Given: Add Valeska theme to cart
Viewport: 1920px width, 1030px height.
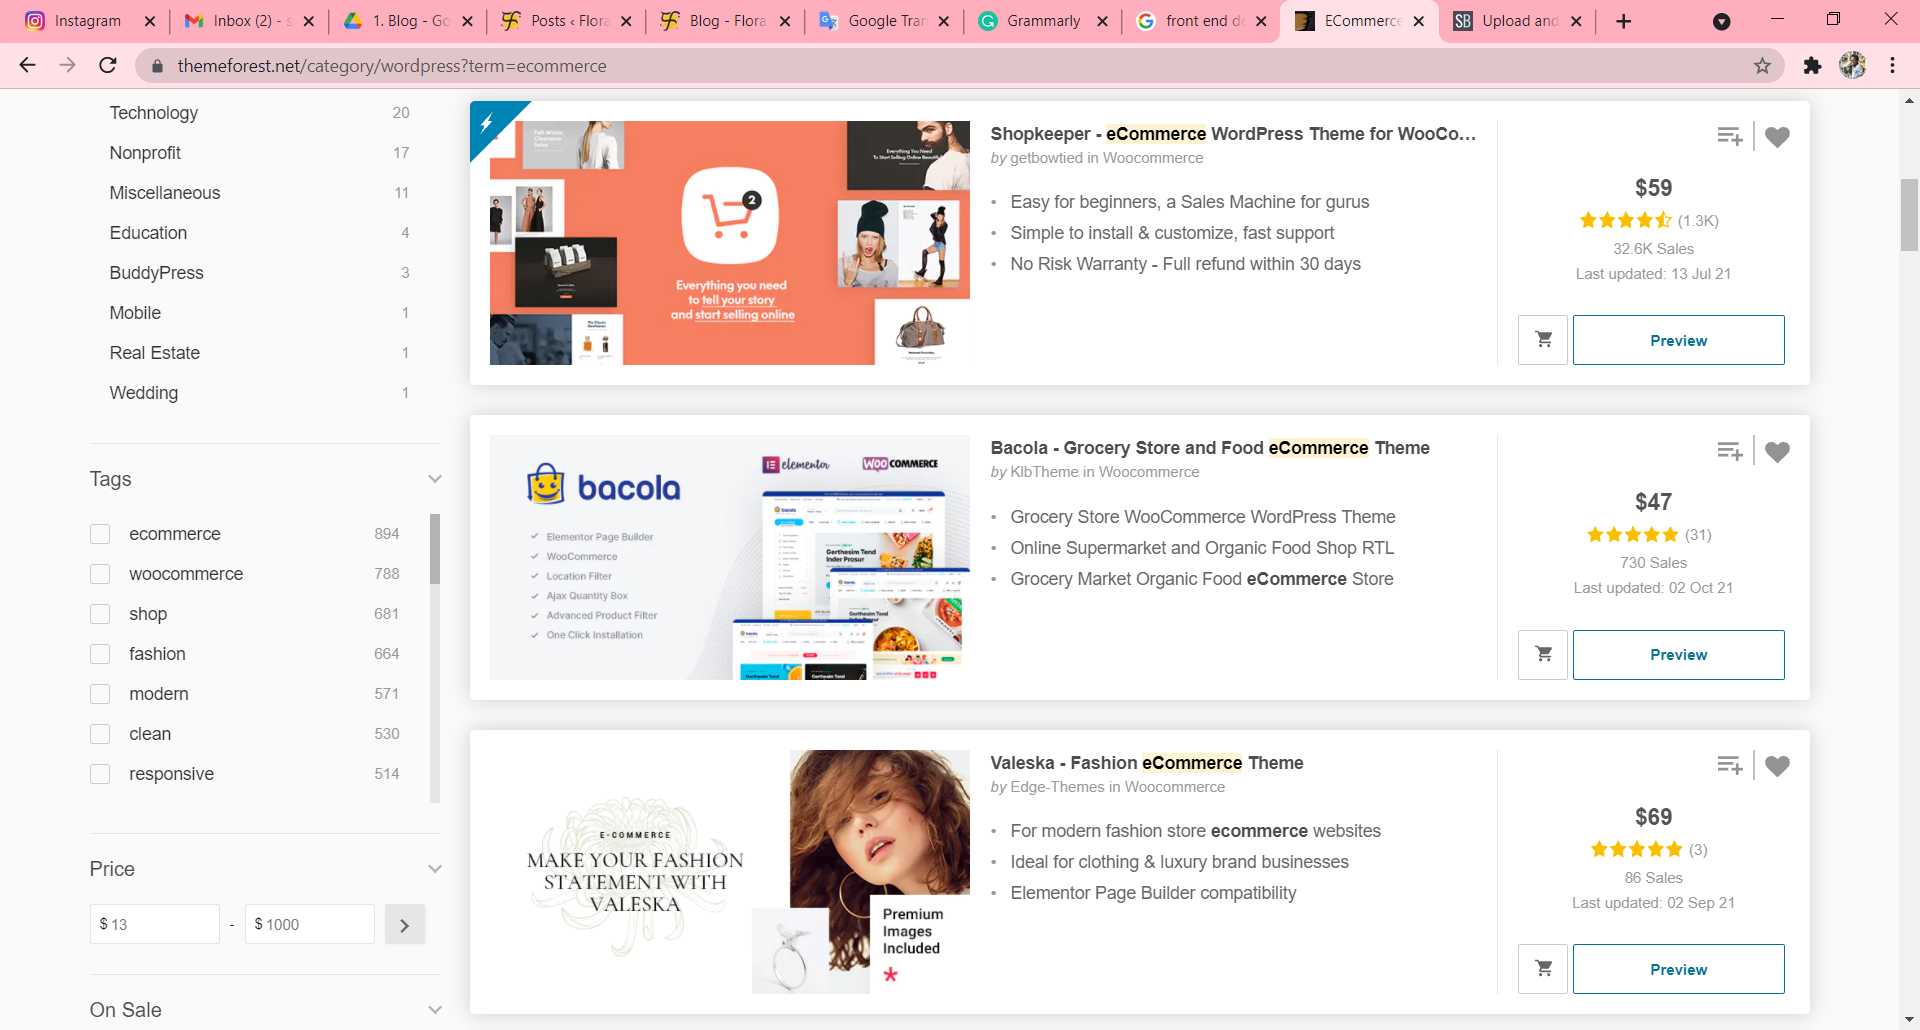Looking at the screenshot, I should click(1543, 969).
